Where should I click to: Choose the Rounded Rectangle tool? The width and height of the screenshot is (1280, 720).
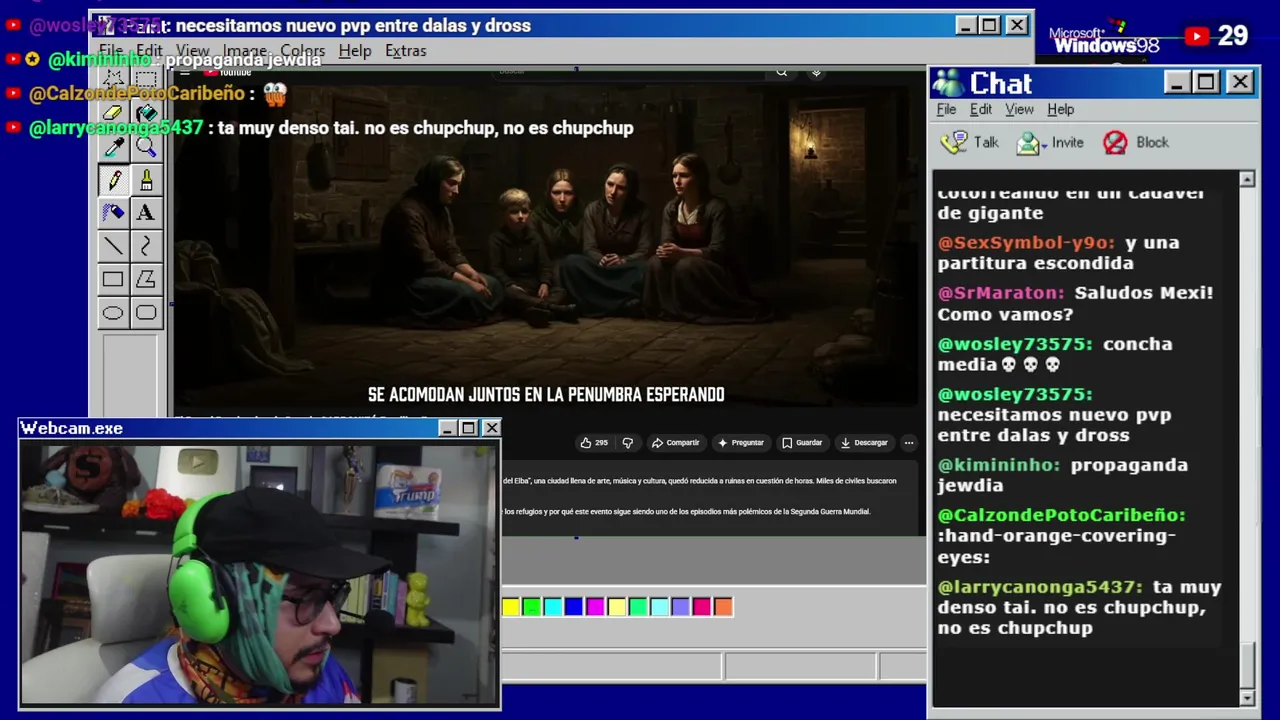tap(146, 313)
